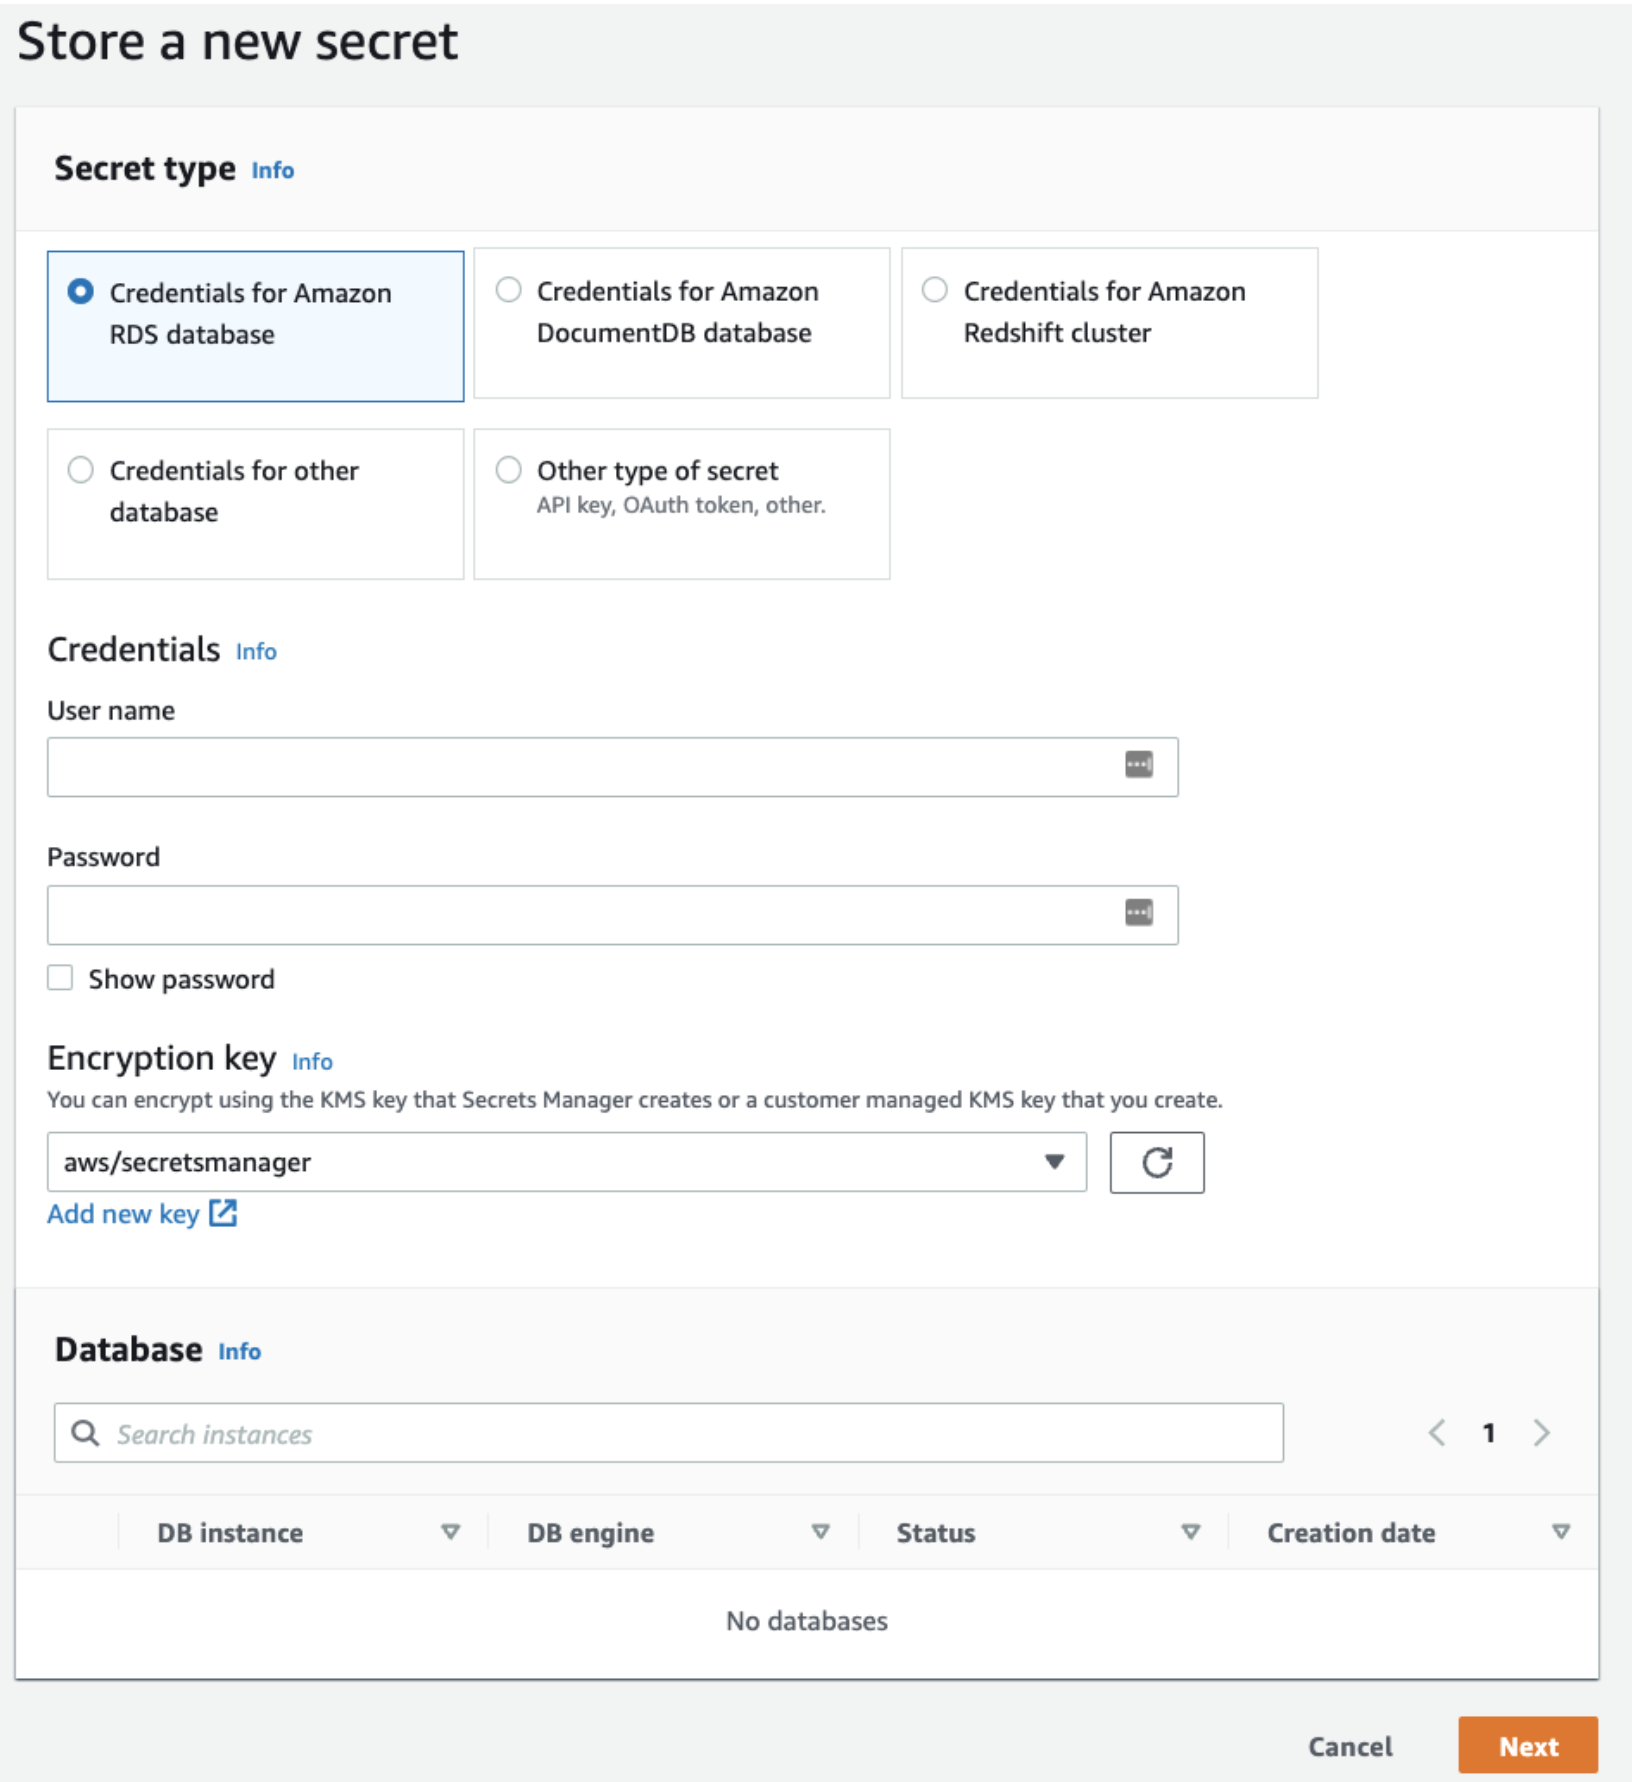Click the password manager icon in User name field
Screen dimensions: 1632x1782
pyautogui.click(x=1138, y=765)
